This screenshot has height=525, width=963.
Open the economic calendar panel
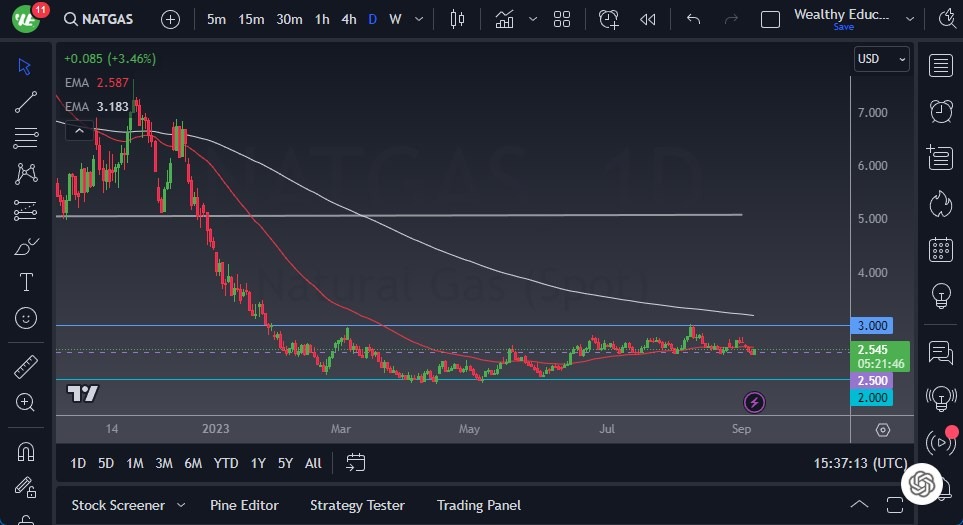(x=940, y=249)
